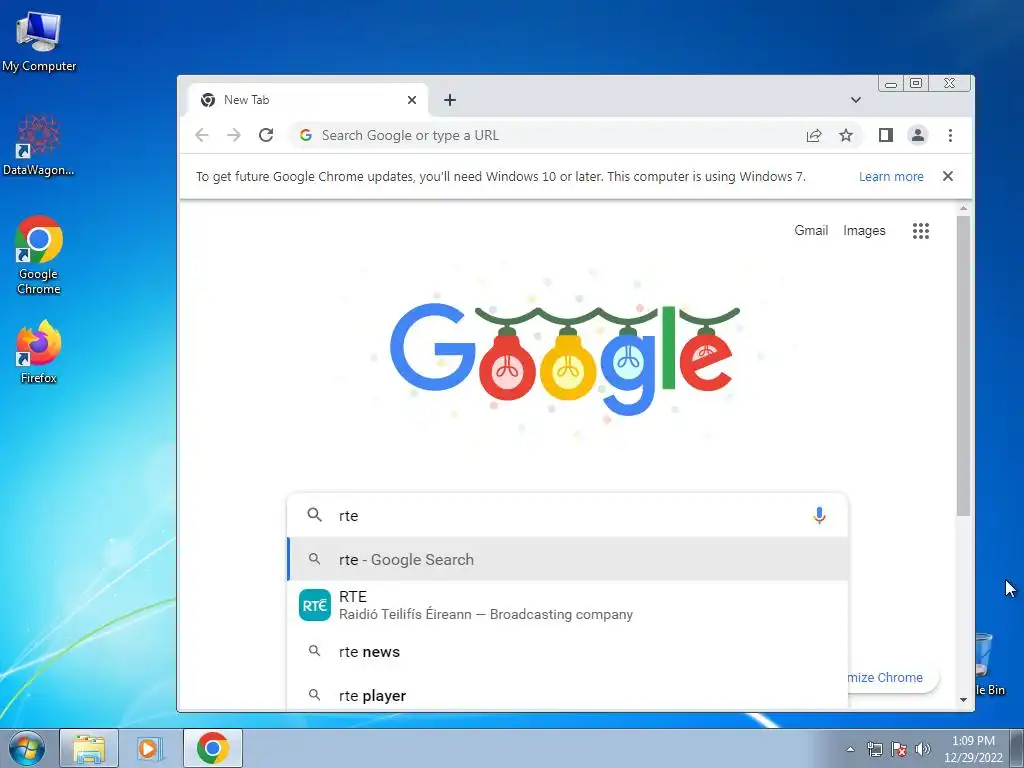Pick the 'rte news' suggestion
The height and width of the screenshot is (768, 1024).
click(x=568, y=651)
